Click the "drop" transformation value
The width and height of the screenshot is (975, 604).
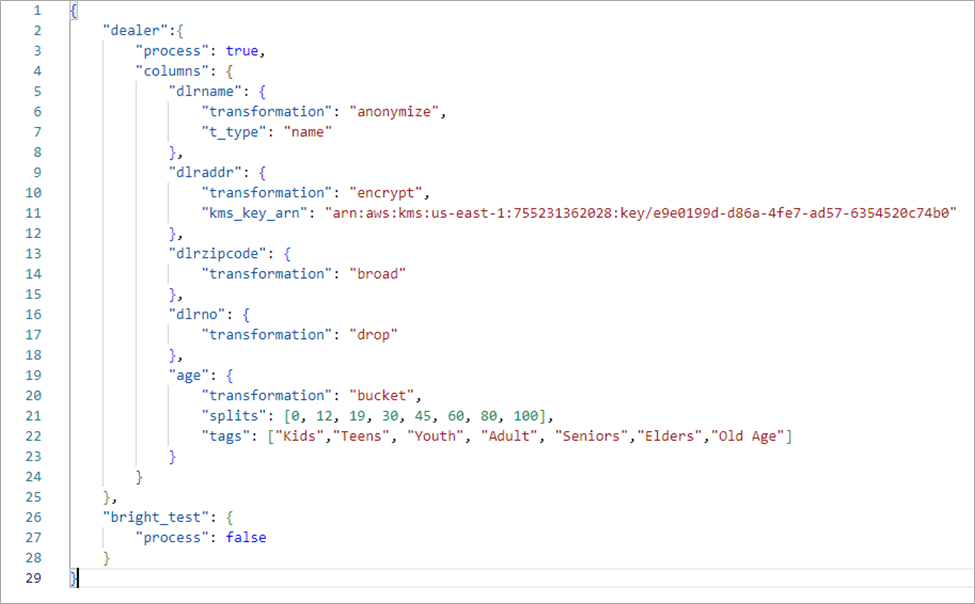373,335
